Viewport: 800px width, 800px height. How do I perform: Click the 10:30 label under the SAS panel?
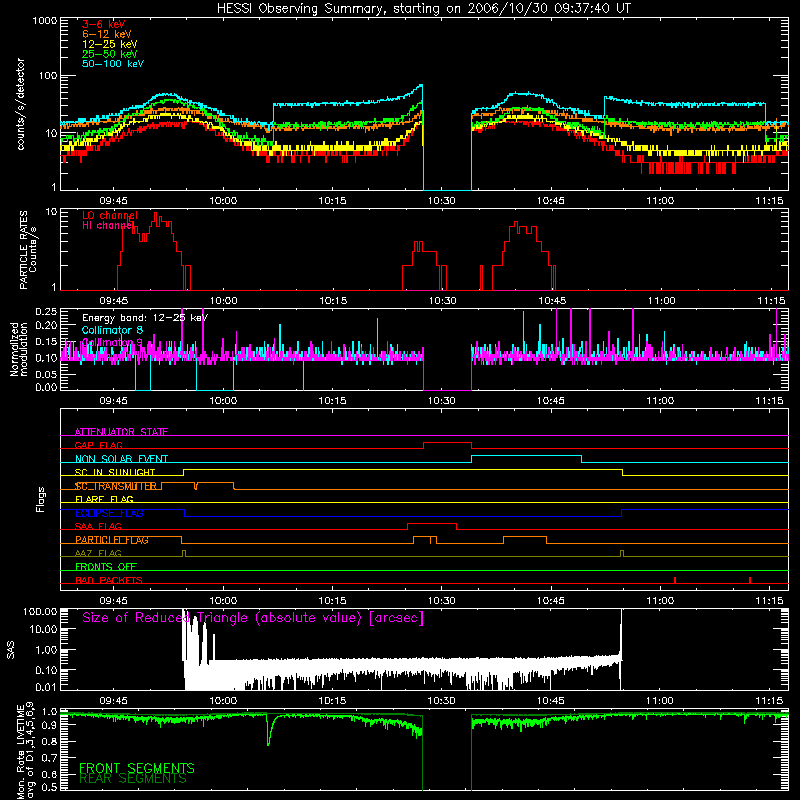[x=441, y=701]
